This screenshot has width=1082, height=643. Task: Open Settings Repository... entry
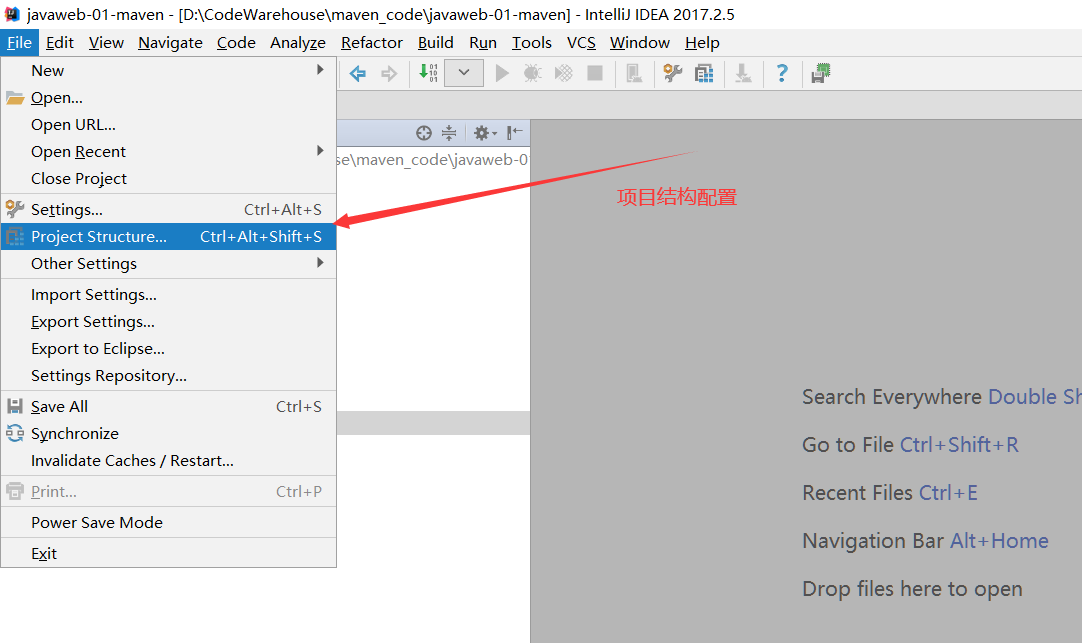pyautogui.click(x=168, y=375)
